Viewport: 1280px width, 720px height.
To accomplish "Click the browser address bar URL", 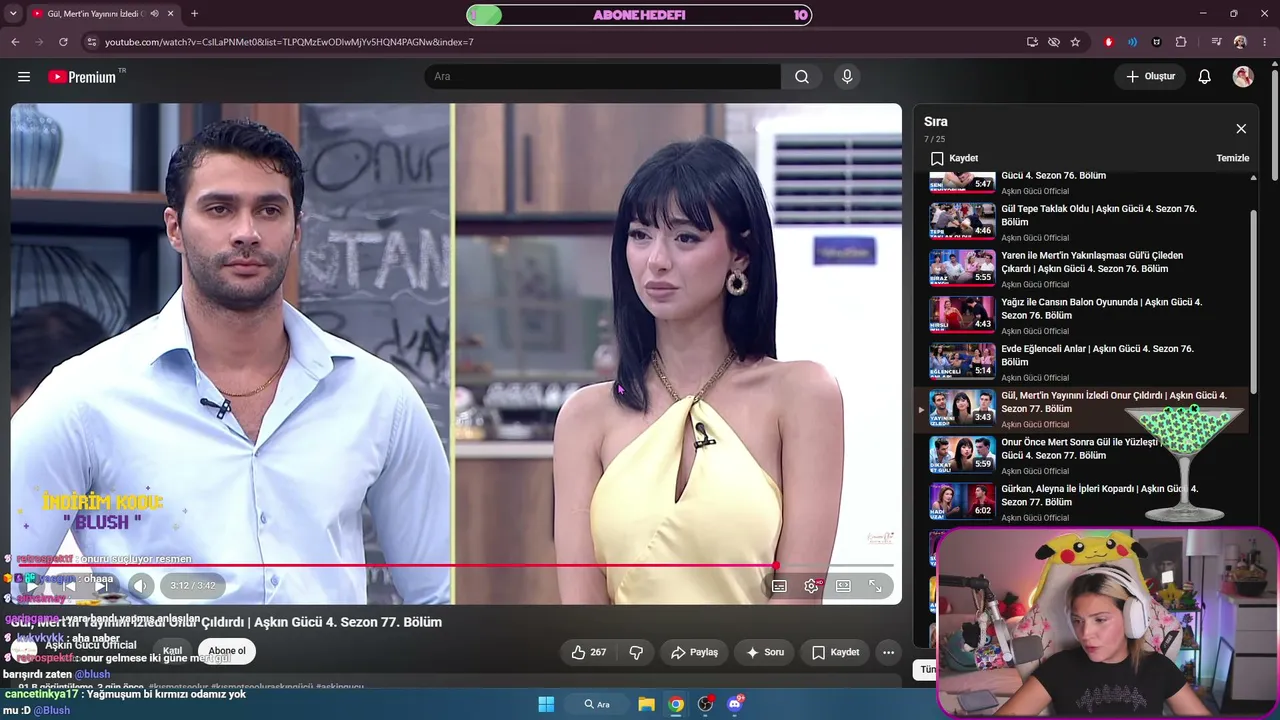I will [289, 42].
